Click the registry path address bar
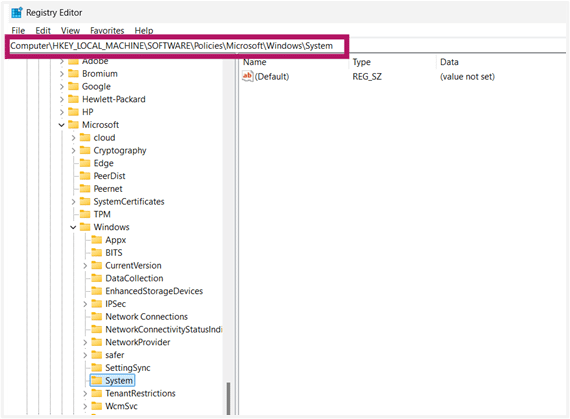 pyautogui.click(x=177, y=46)
